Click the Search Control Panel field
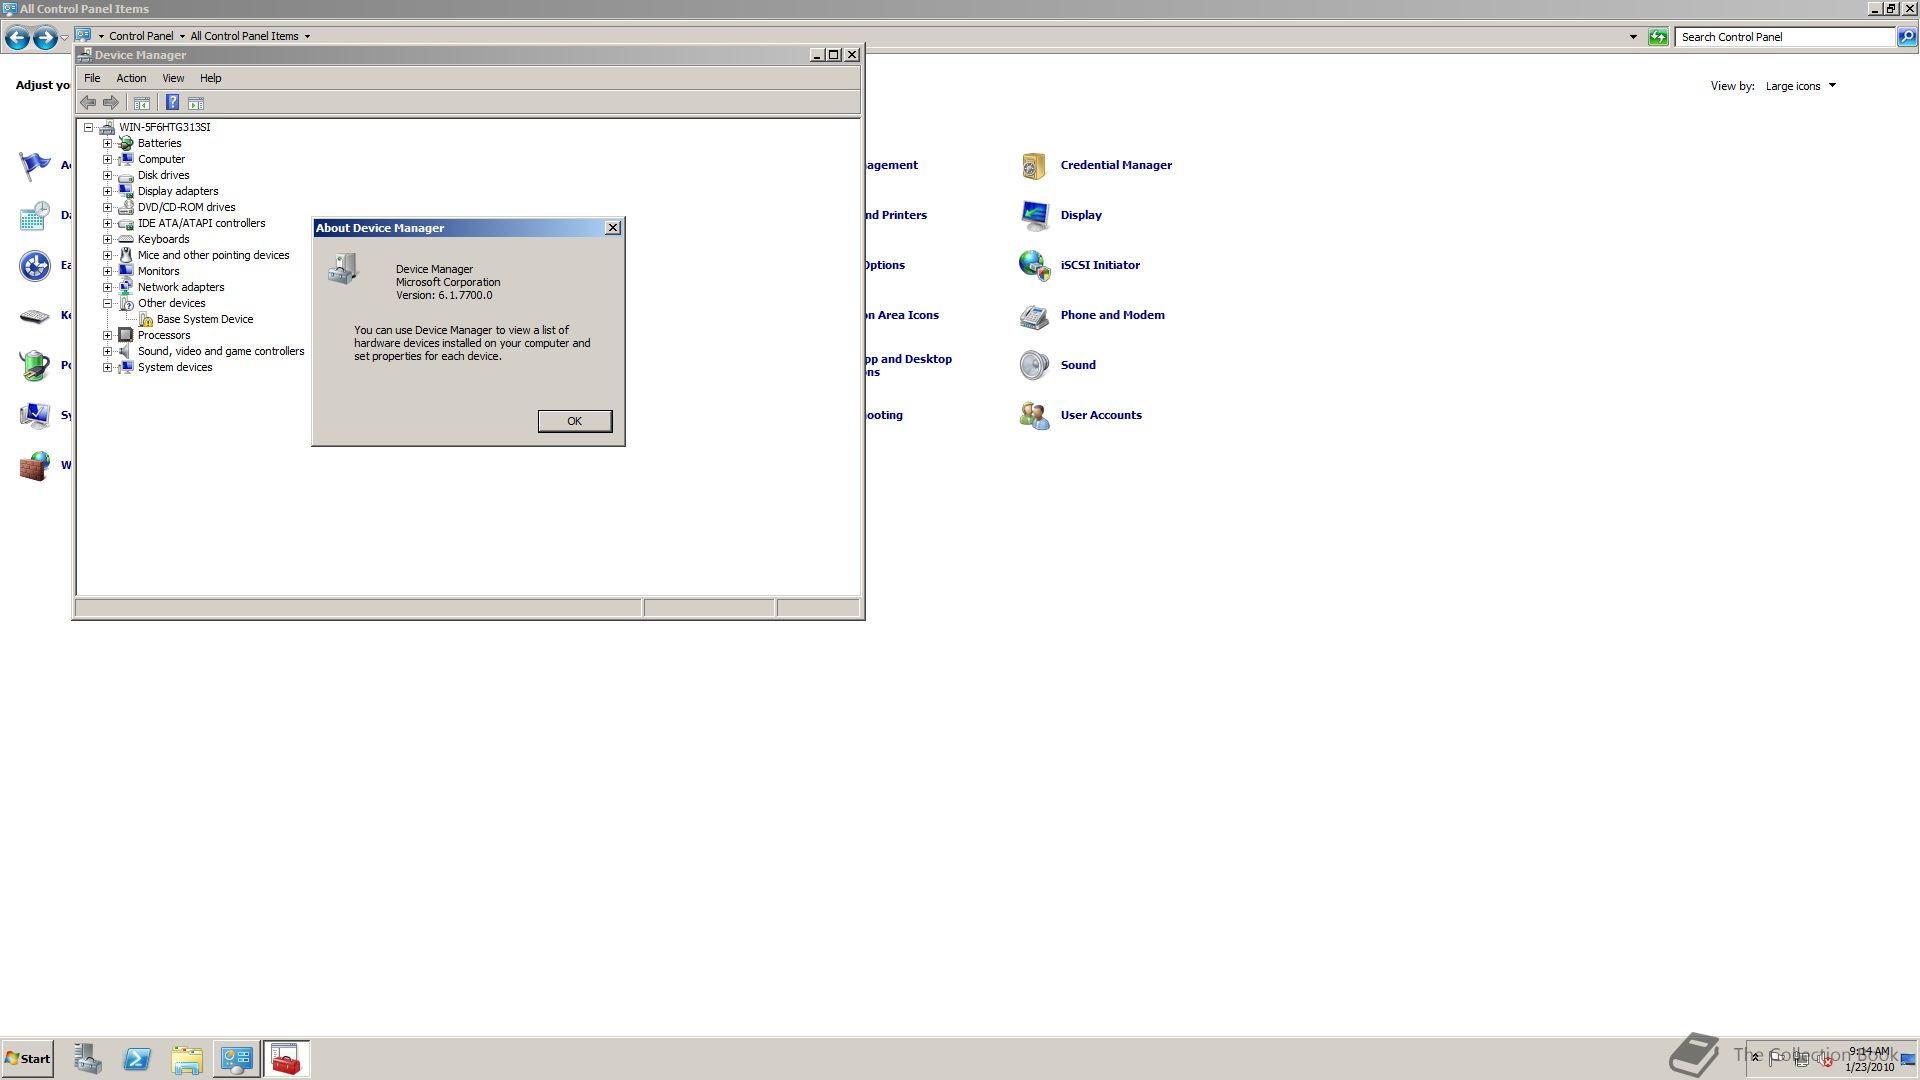 coord(1785,37)
